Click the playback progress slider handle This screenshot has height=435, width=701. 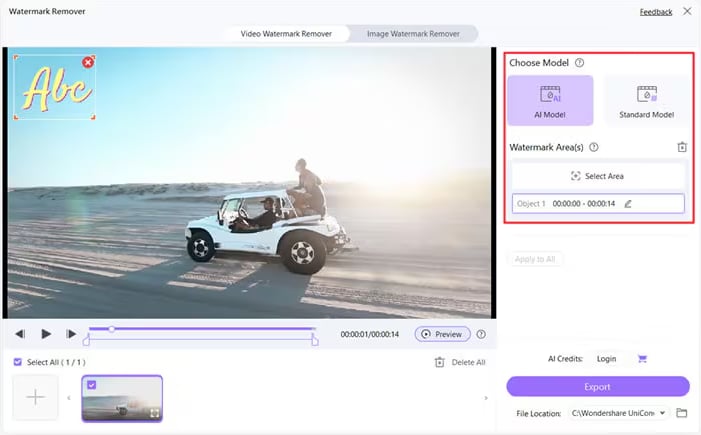(x=111, y=329)
